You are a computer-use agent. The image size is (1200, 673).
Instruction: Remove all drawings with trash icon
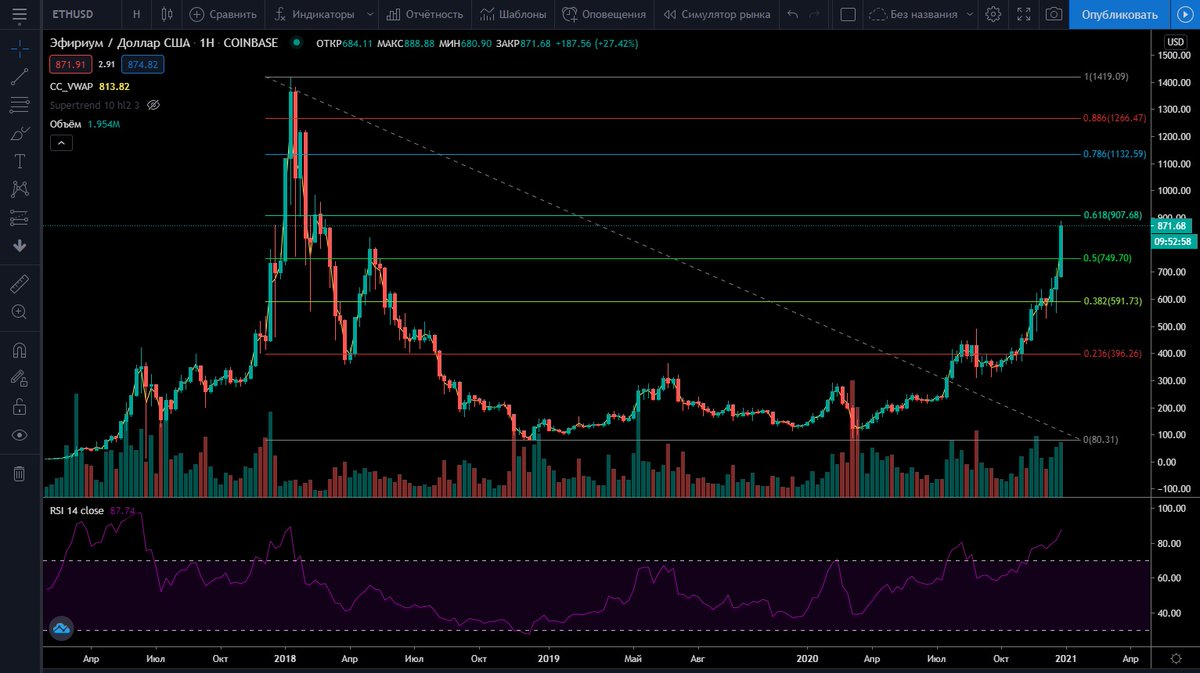click(x=18, y=473)
